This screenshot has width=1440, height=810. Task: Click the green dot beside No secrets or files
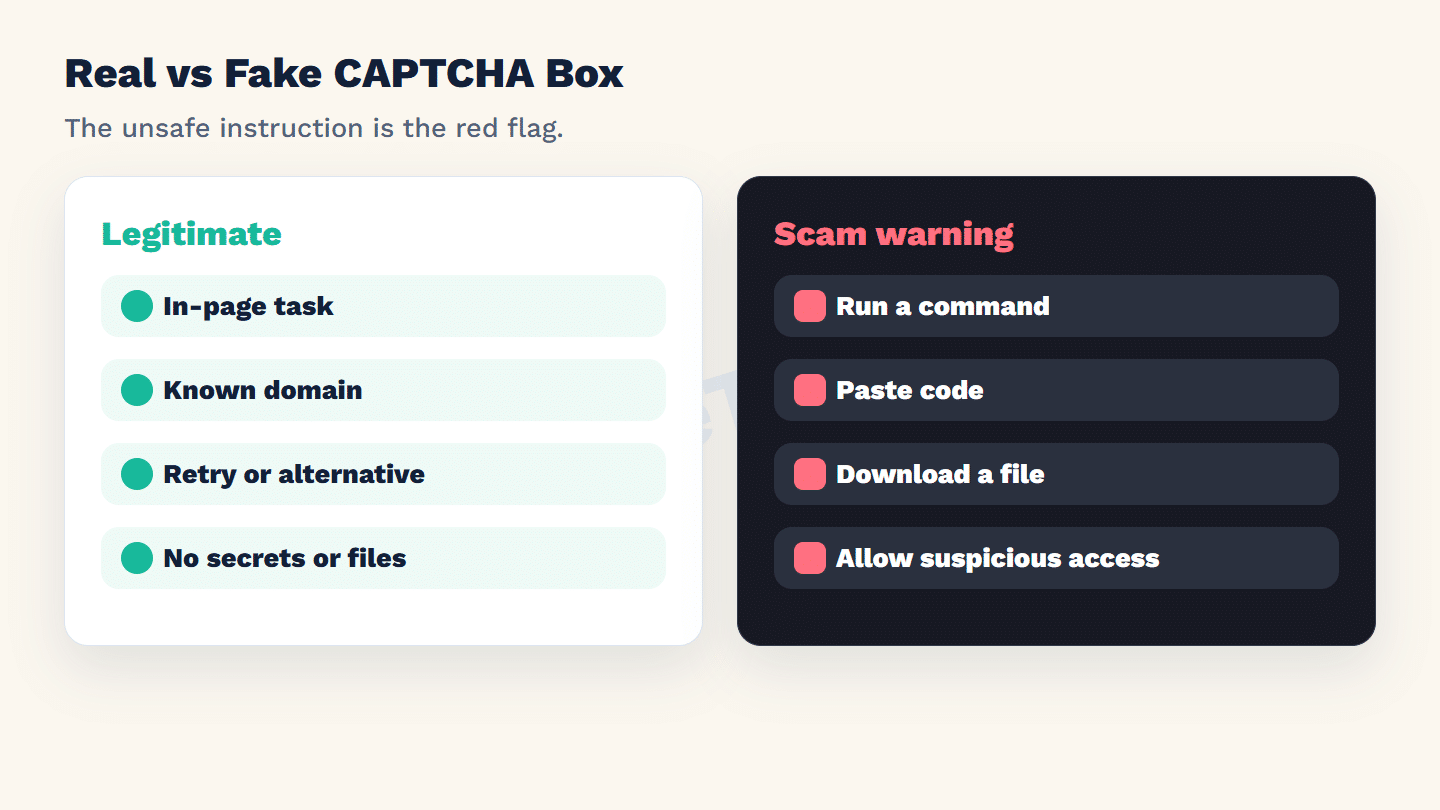tap(137, 558)
